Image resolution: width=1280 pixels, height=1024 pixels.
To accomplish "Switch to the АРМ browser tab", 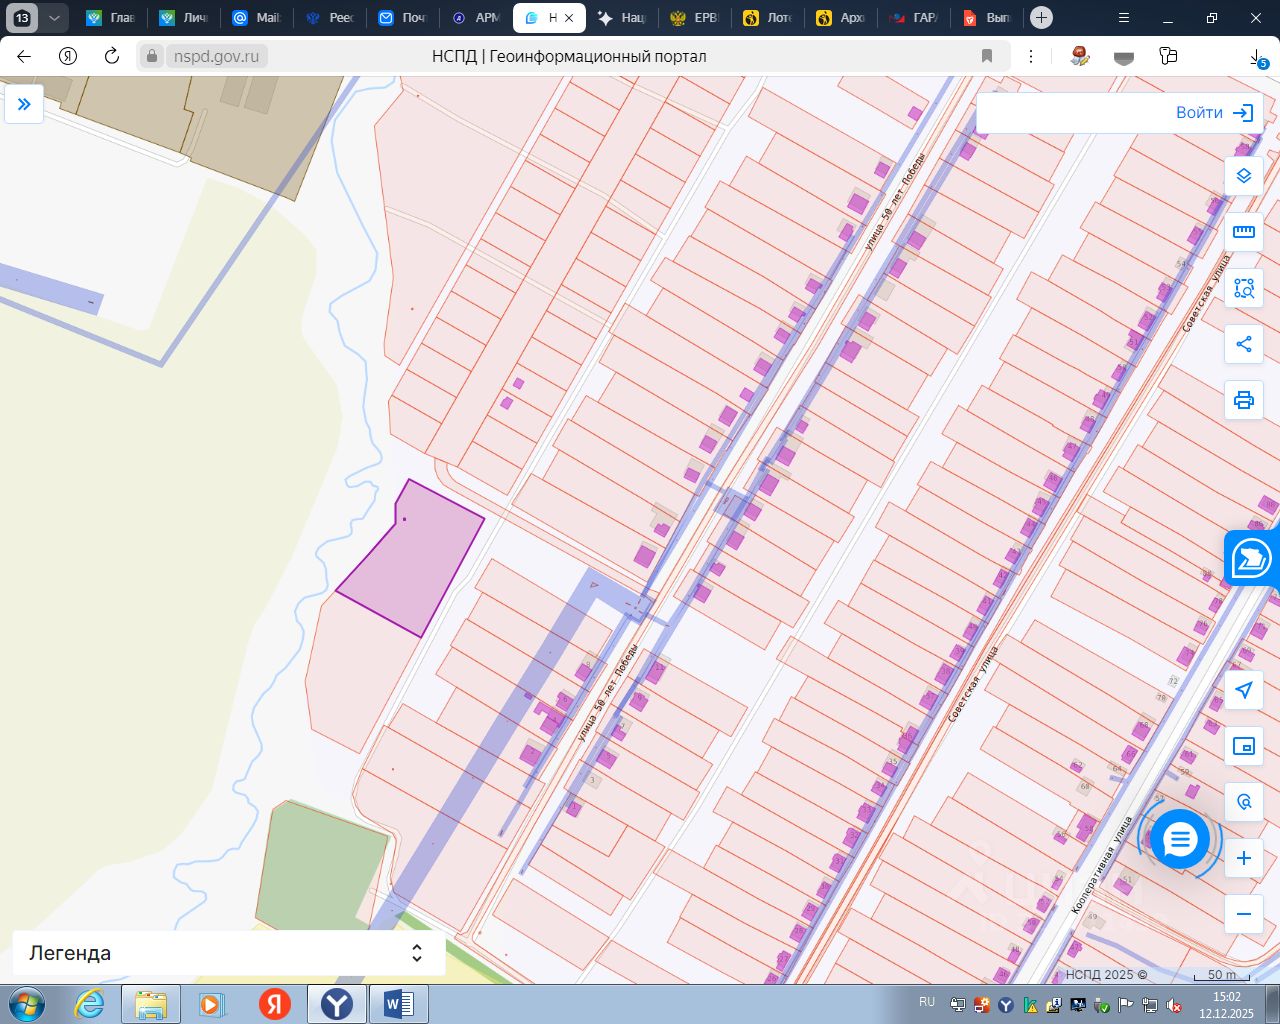I will pos(475,18).
